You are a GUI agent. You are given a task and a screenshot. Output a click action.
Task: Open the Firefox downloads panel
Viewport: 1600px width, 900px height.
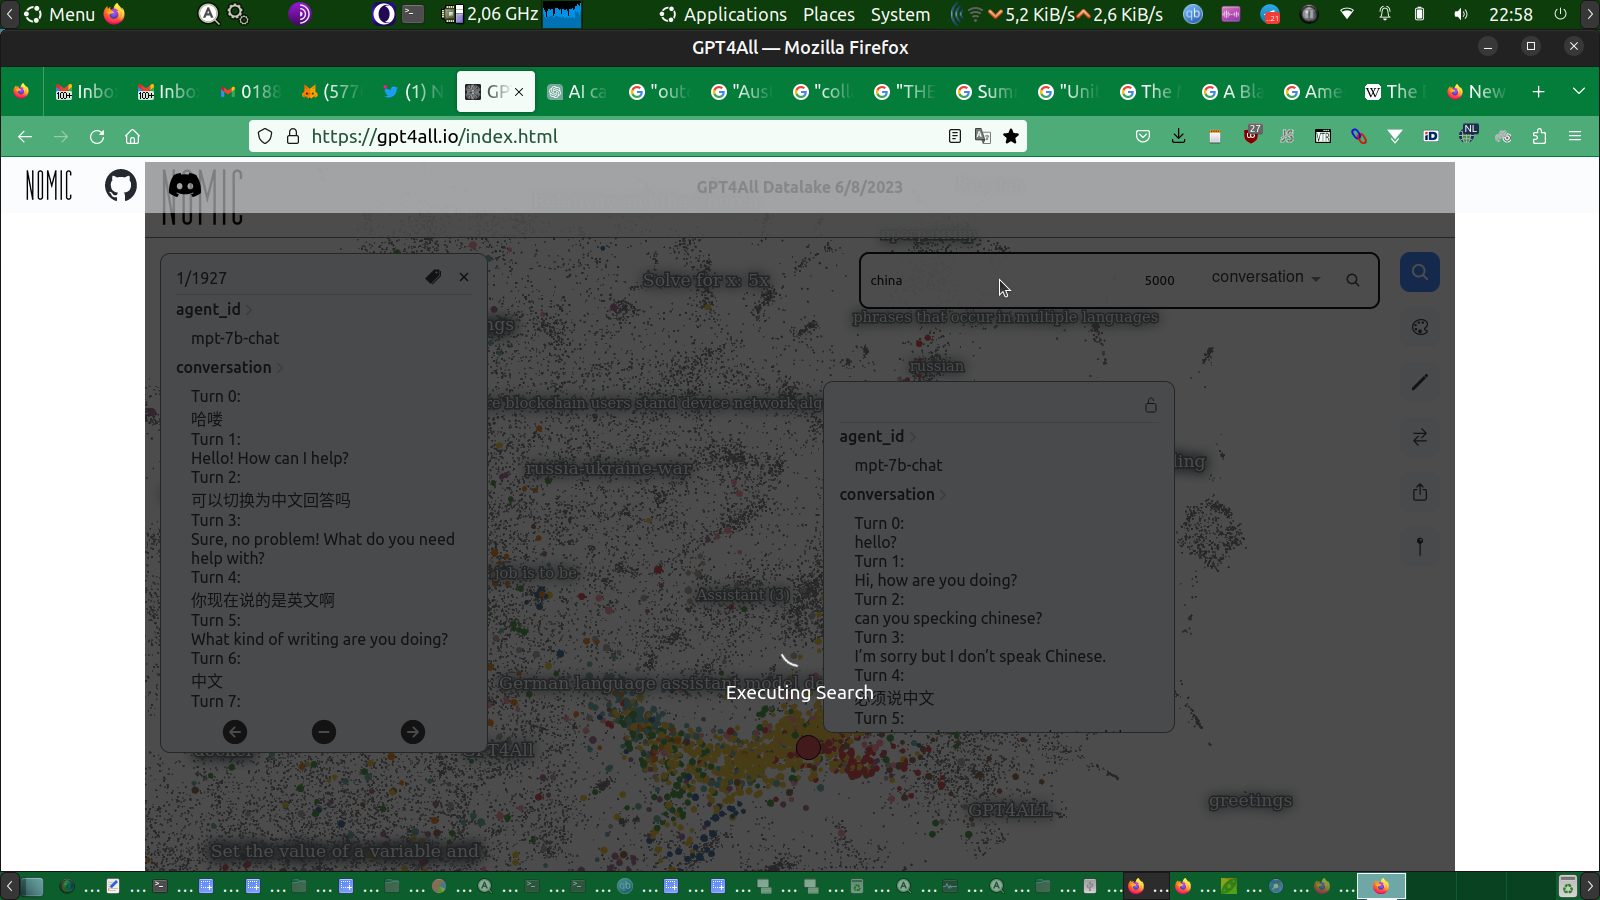(x=1179, y=136)
